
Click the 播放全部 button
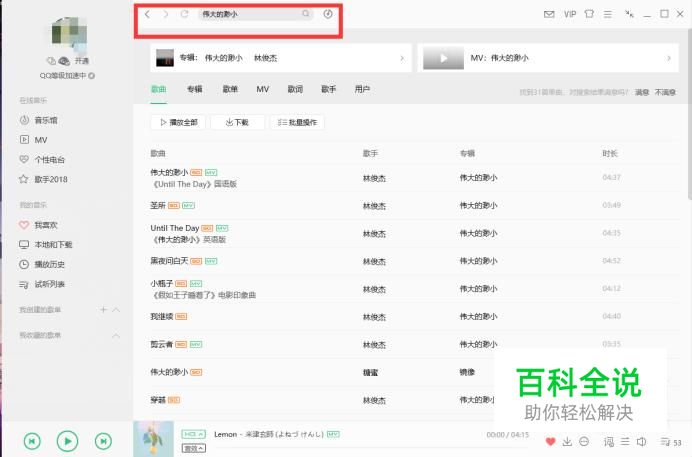point(178,122)
